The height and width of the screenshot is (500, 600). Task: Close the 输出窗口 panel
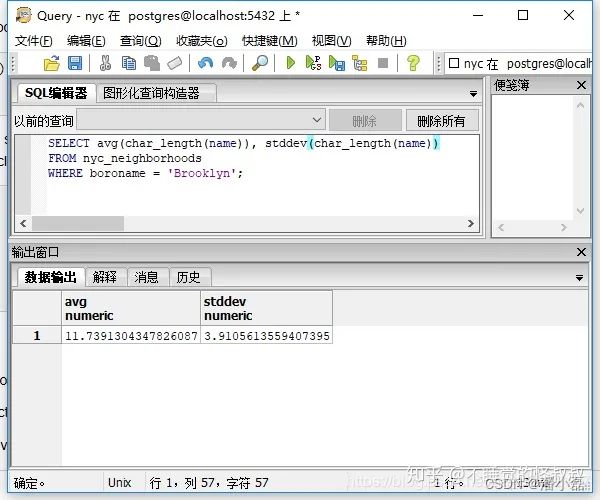[x=581, y=252]
